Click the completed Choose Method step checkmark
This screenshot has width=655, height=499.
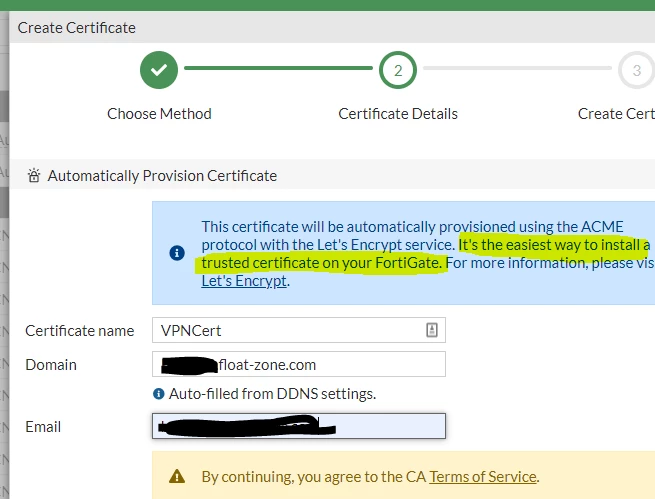159,70
